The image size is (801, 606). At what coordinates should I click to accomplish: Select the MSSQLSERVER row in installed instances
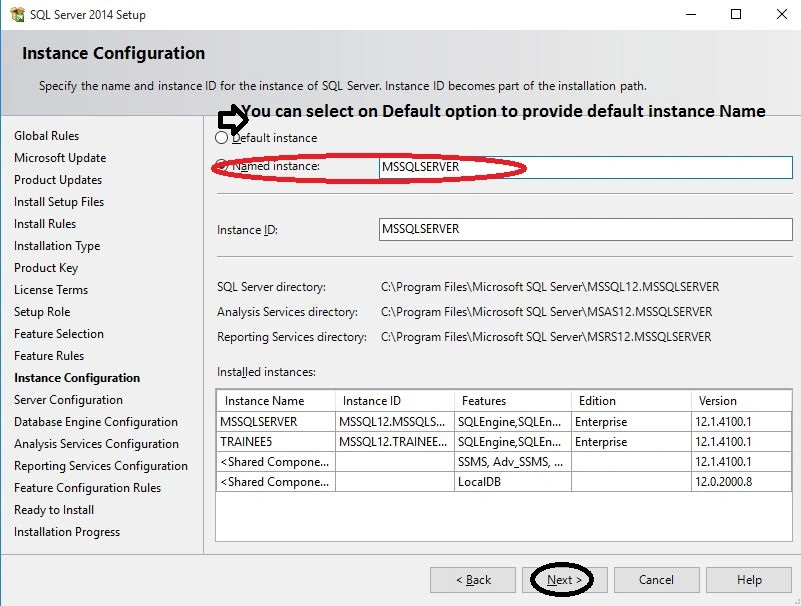coord(504,422)
